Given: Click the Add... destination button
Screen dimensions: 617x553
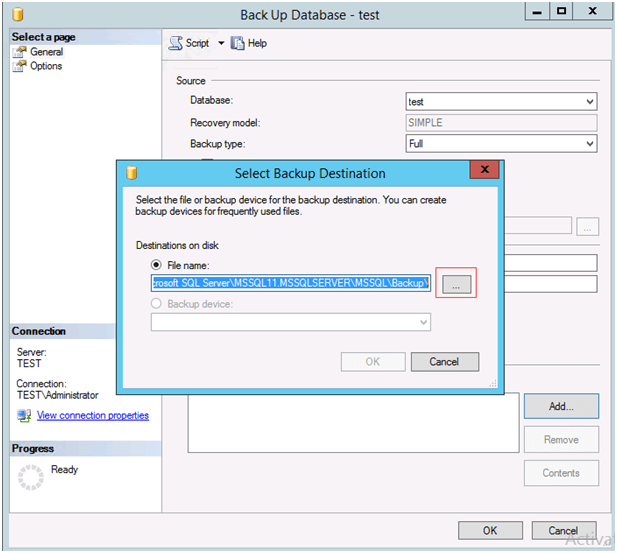Looking at the screenshot, I should pyautogui.click(x=561, y=406).
